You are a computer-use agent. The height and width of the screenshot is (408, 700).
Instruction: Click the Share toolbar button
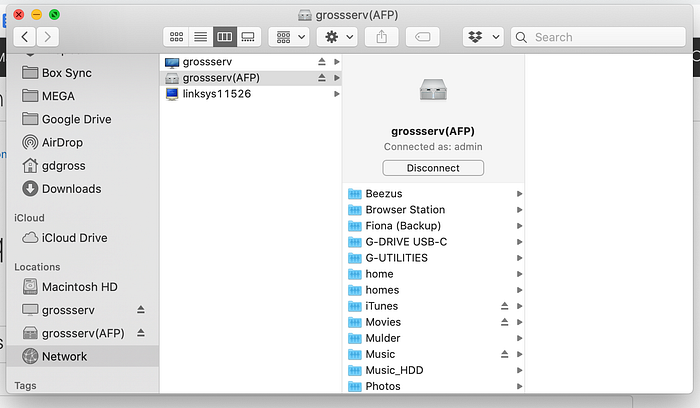point(382,37)
